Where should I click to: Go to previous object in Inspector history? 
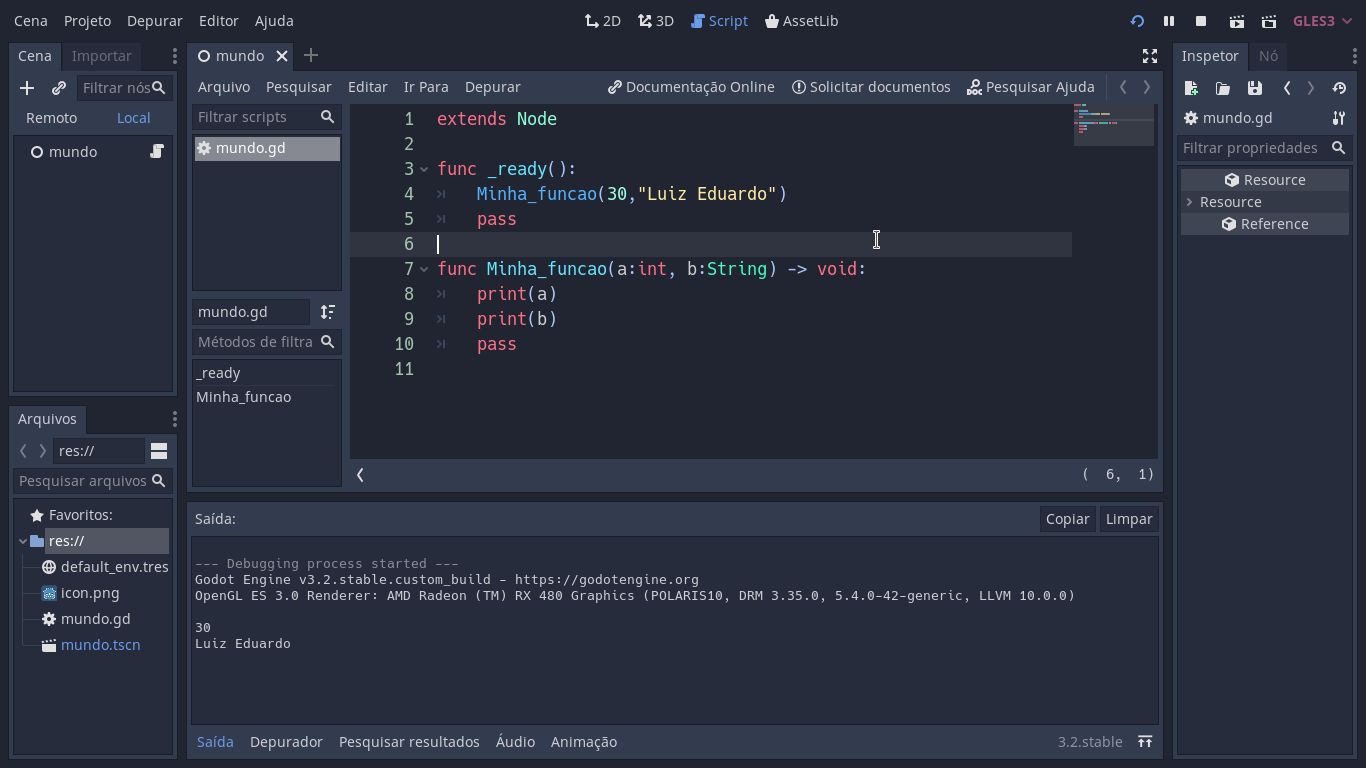(x=1287, y=88)
